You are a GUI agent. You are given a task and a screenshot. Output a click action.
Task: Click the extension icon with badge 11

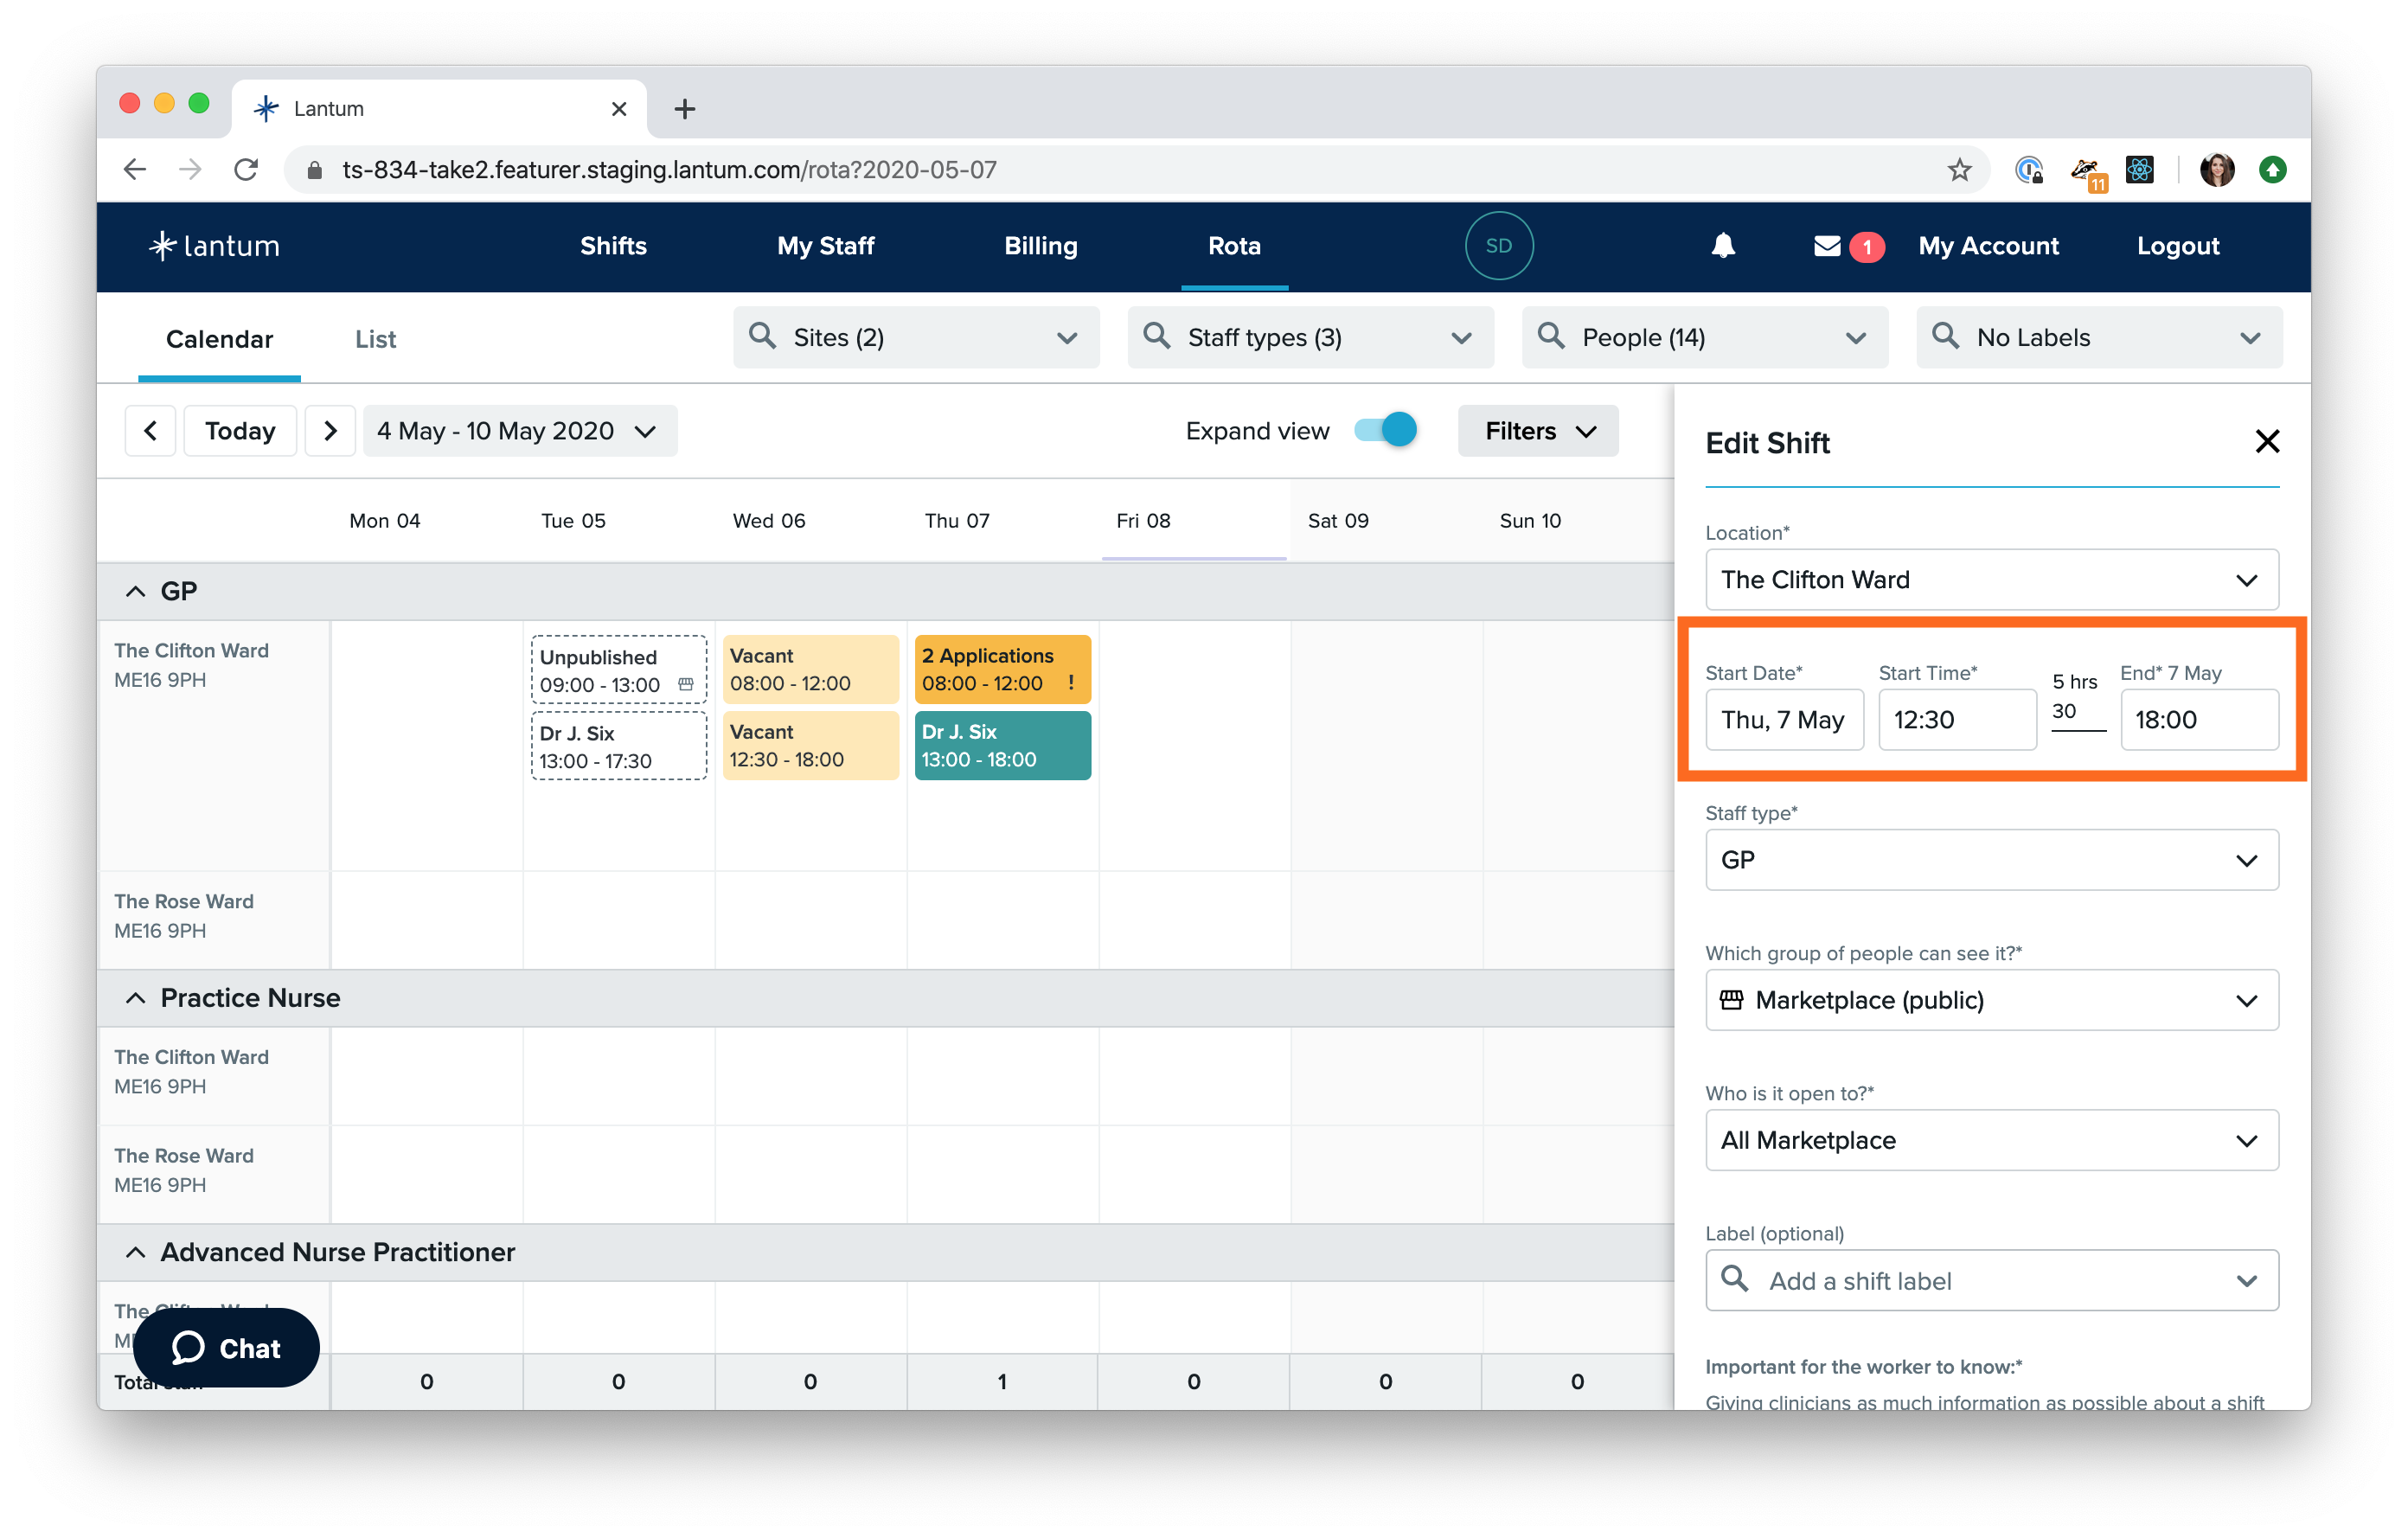[2087, 172]
